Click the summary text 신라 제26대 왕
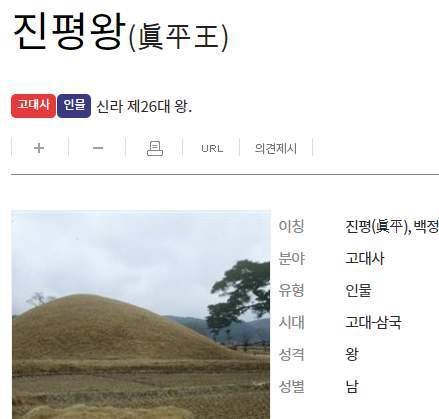Image resolution: width=439 pixels, height=419 pixels. pyautogui.click(x=144, y=107)
